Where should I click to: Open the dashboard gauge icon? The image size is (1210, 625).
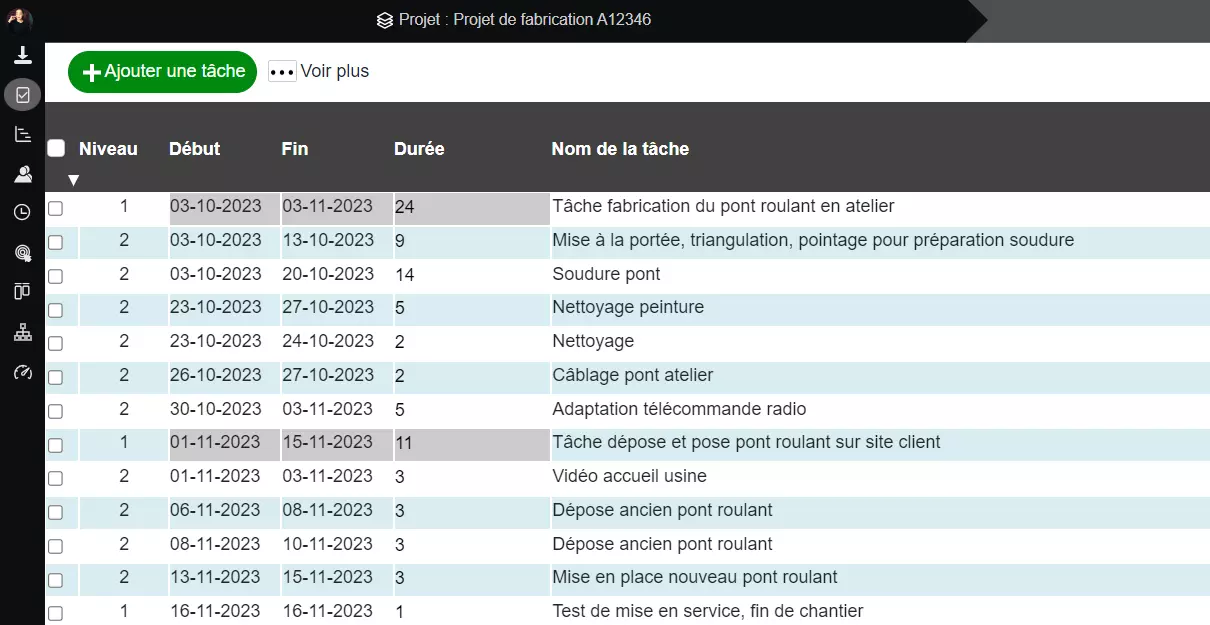22,372
